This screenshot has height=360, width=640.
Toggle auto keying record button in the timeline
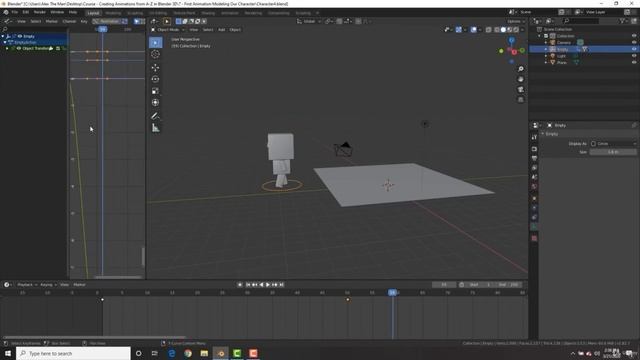240,284
